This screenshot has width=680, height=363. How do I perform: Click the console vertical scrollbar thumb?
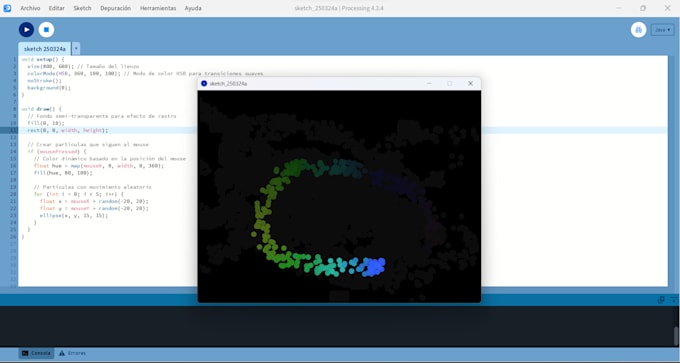[x=676, y=336]
